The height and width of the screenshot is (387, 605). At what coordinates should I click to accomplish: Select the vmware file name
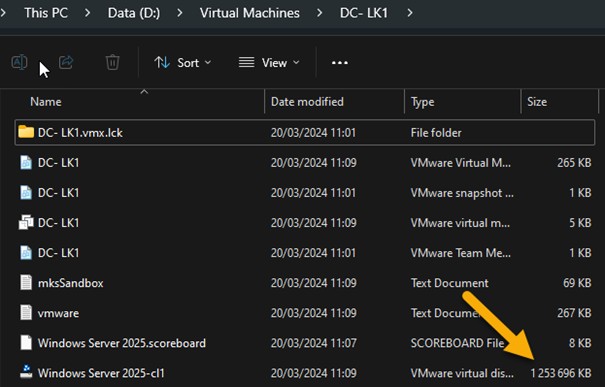coord(58,313)
